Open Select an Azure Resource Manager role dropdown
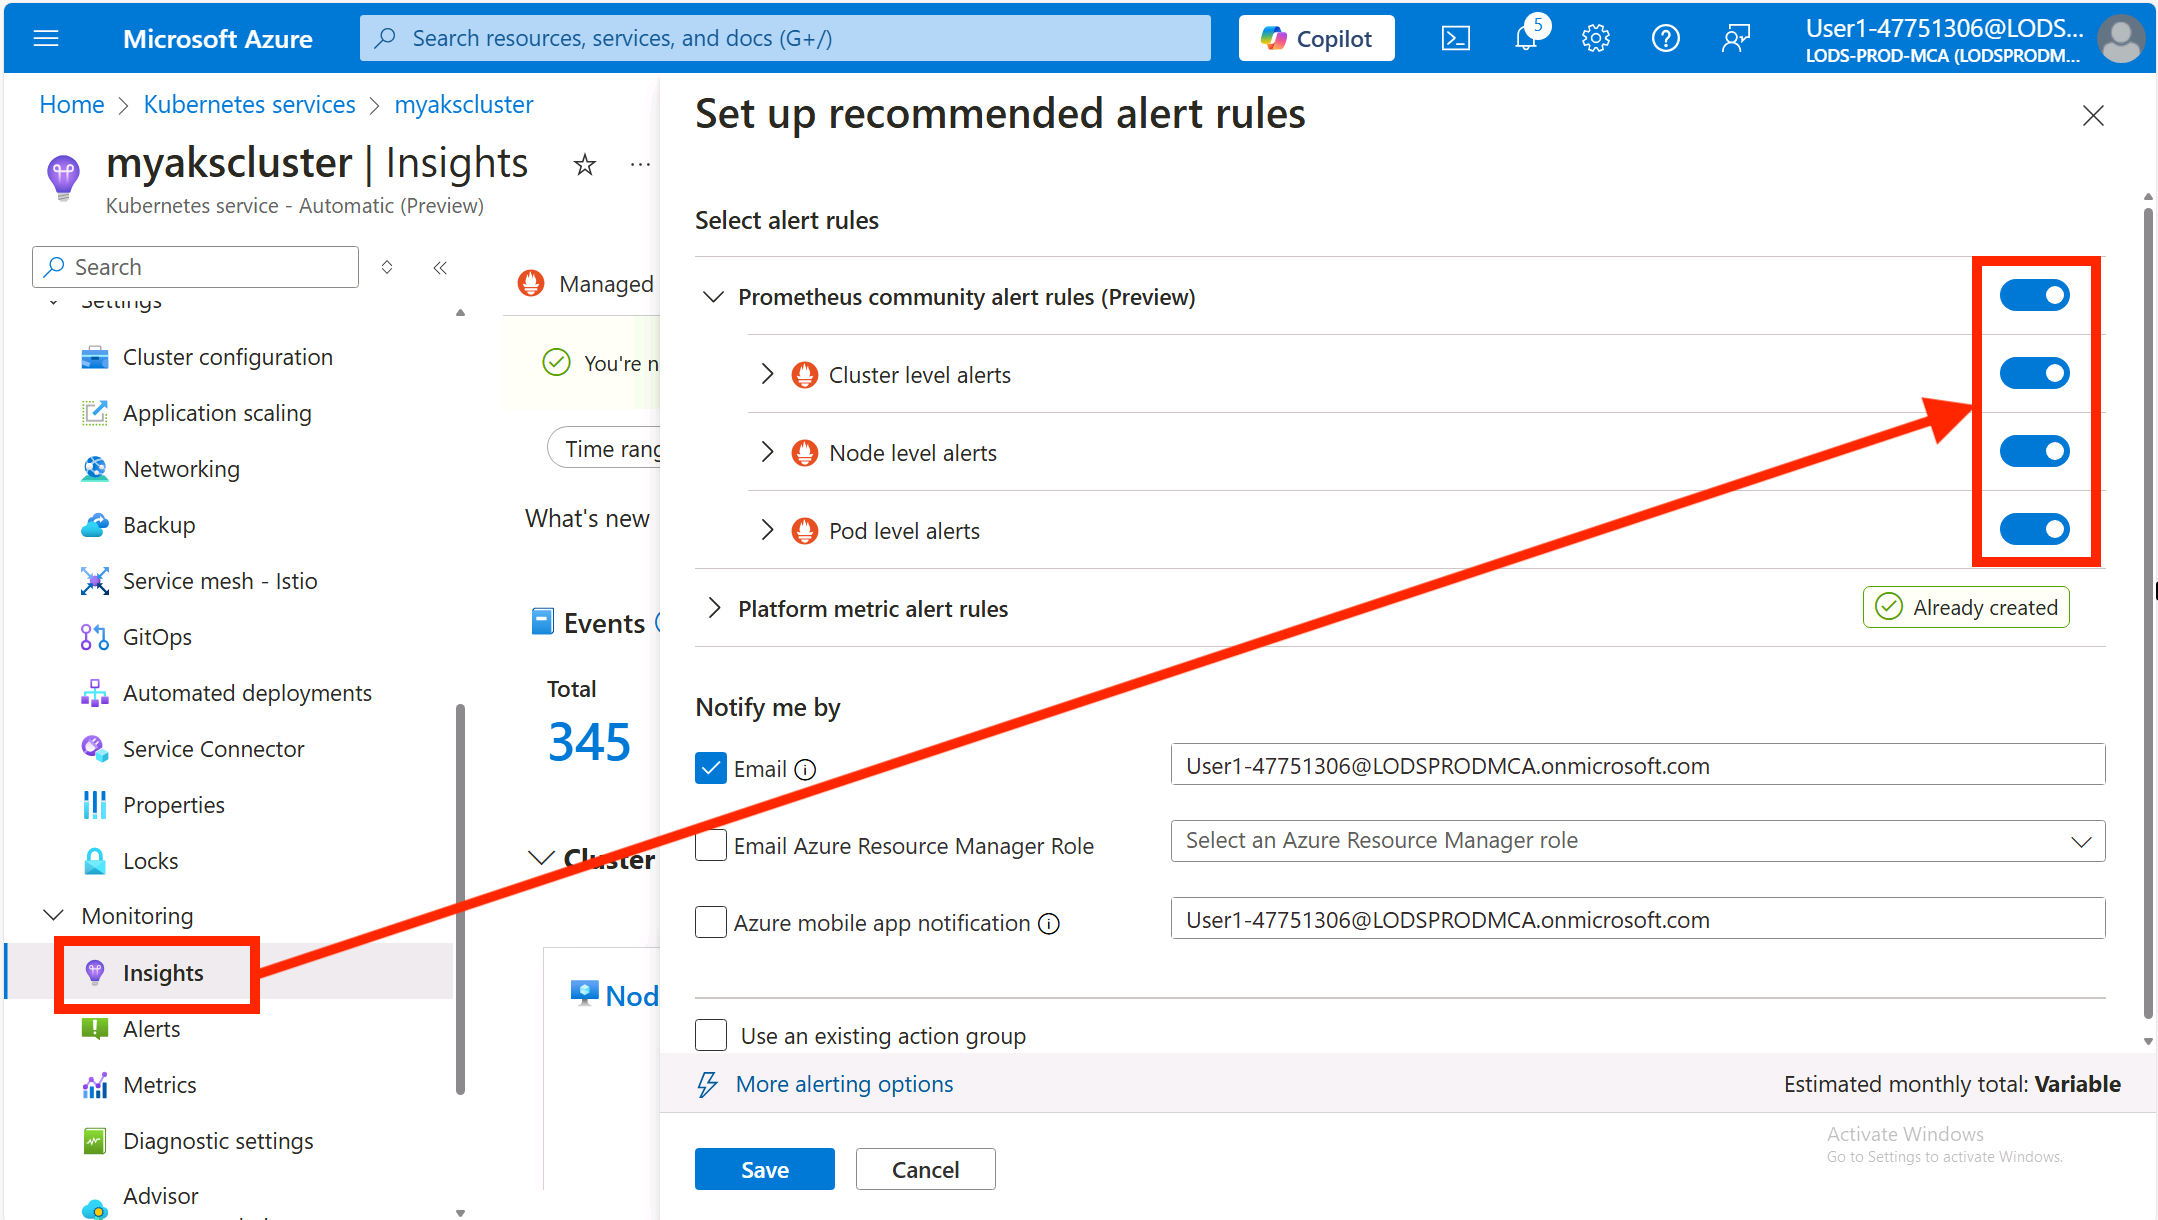Image resolution: width=2158 pixels, height=1220 pixels. tap(1638, 841)
